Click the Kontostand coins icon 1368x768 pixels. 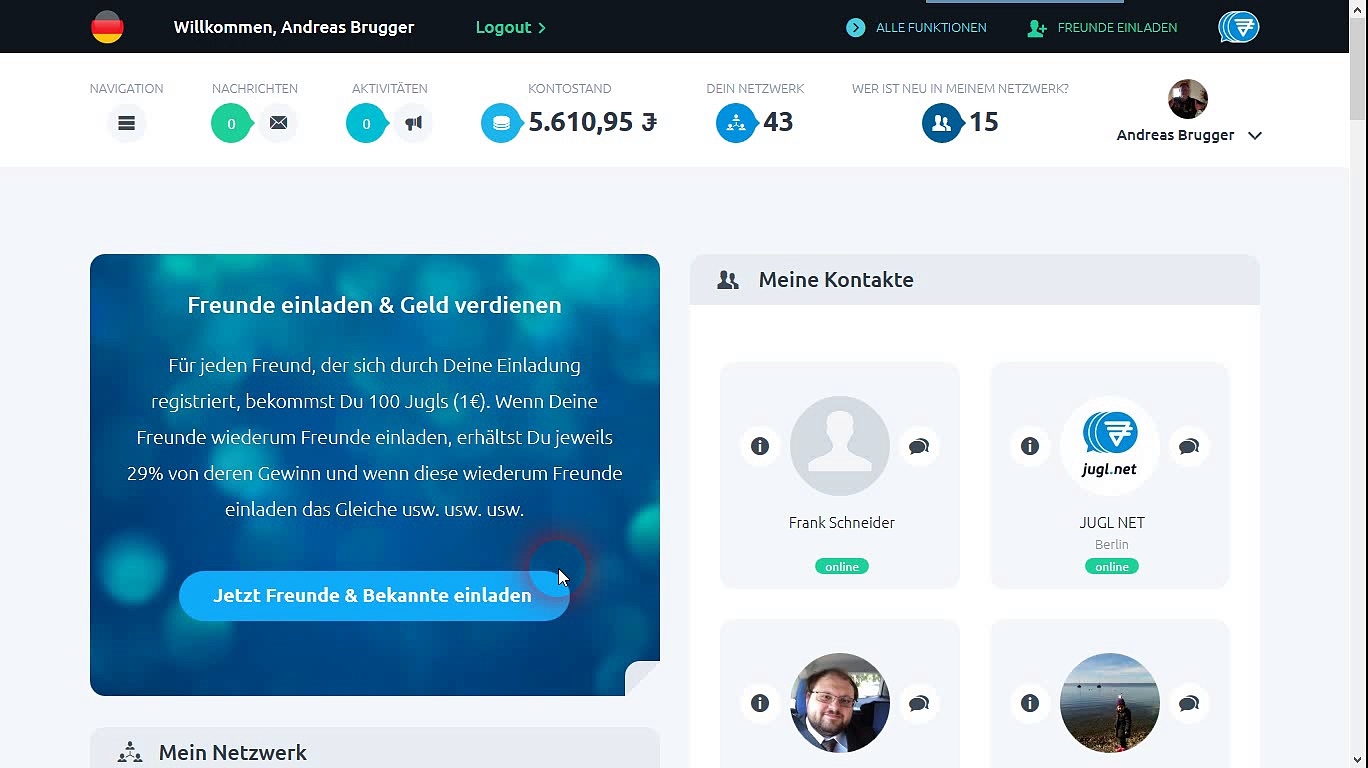[501, 123]
